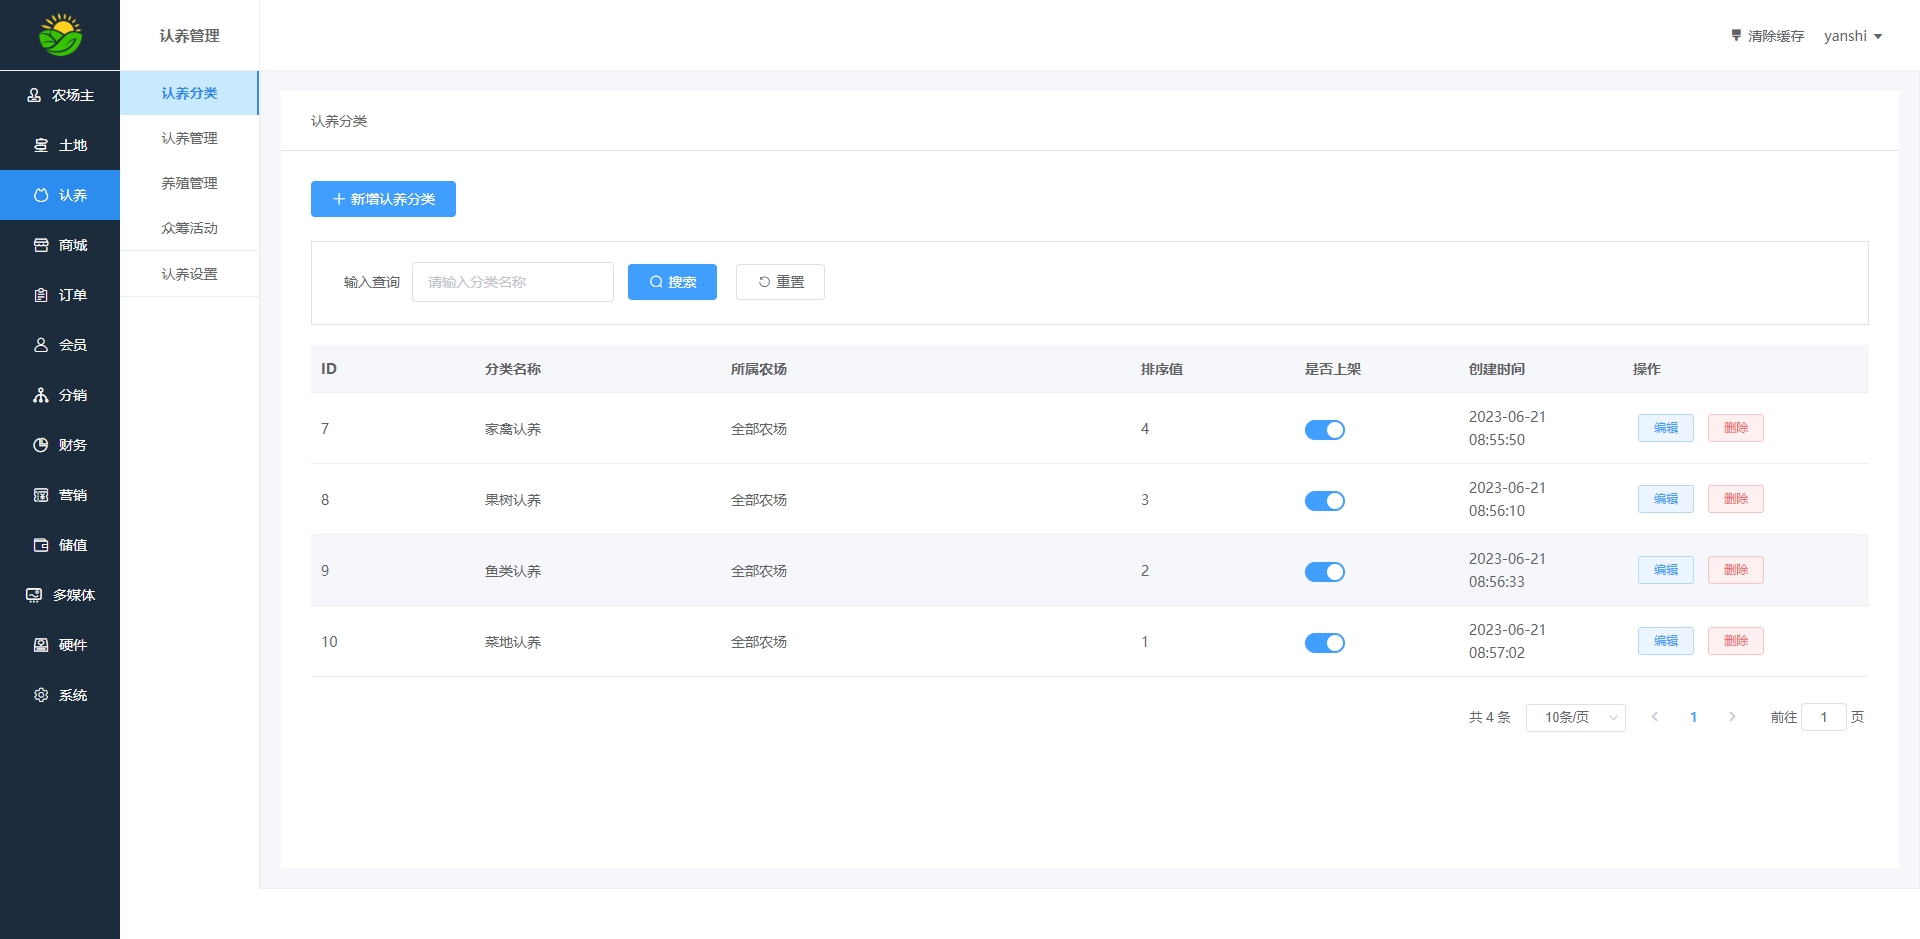Delete the 鱼类认养 category row
This screenshot has height=939, width=1920.
tap(1735, 570)
